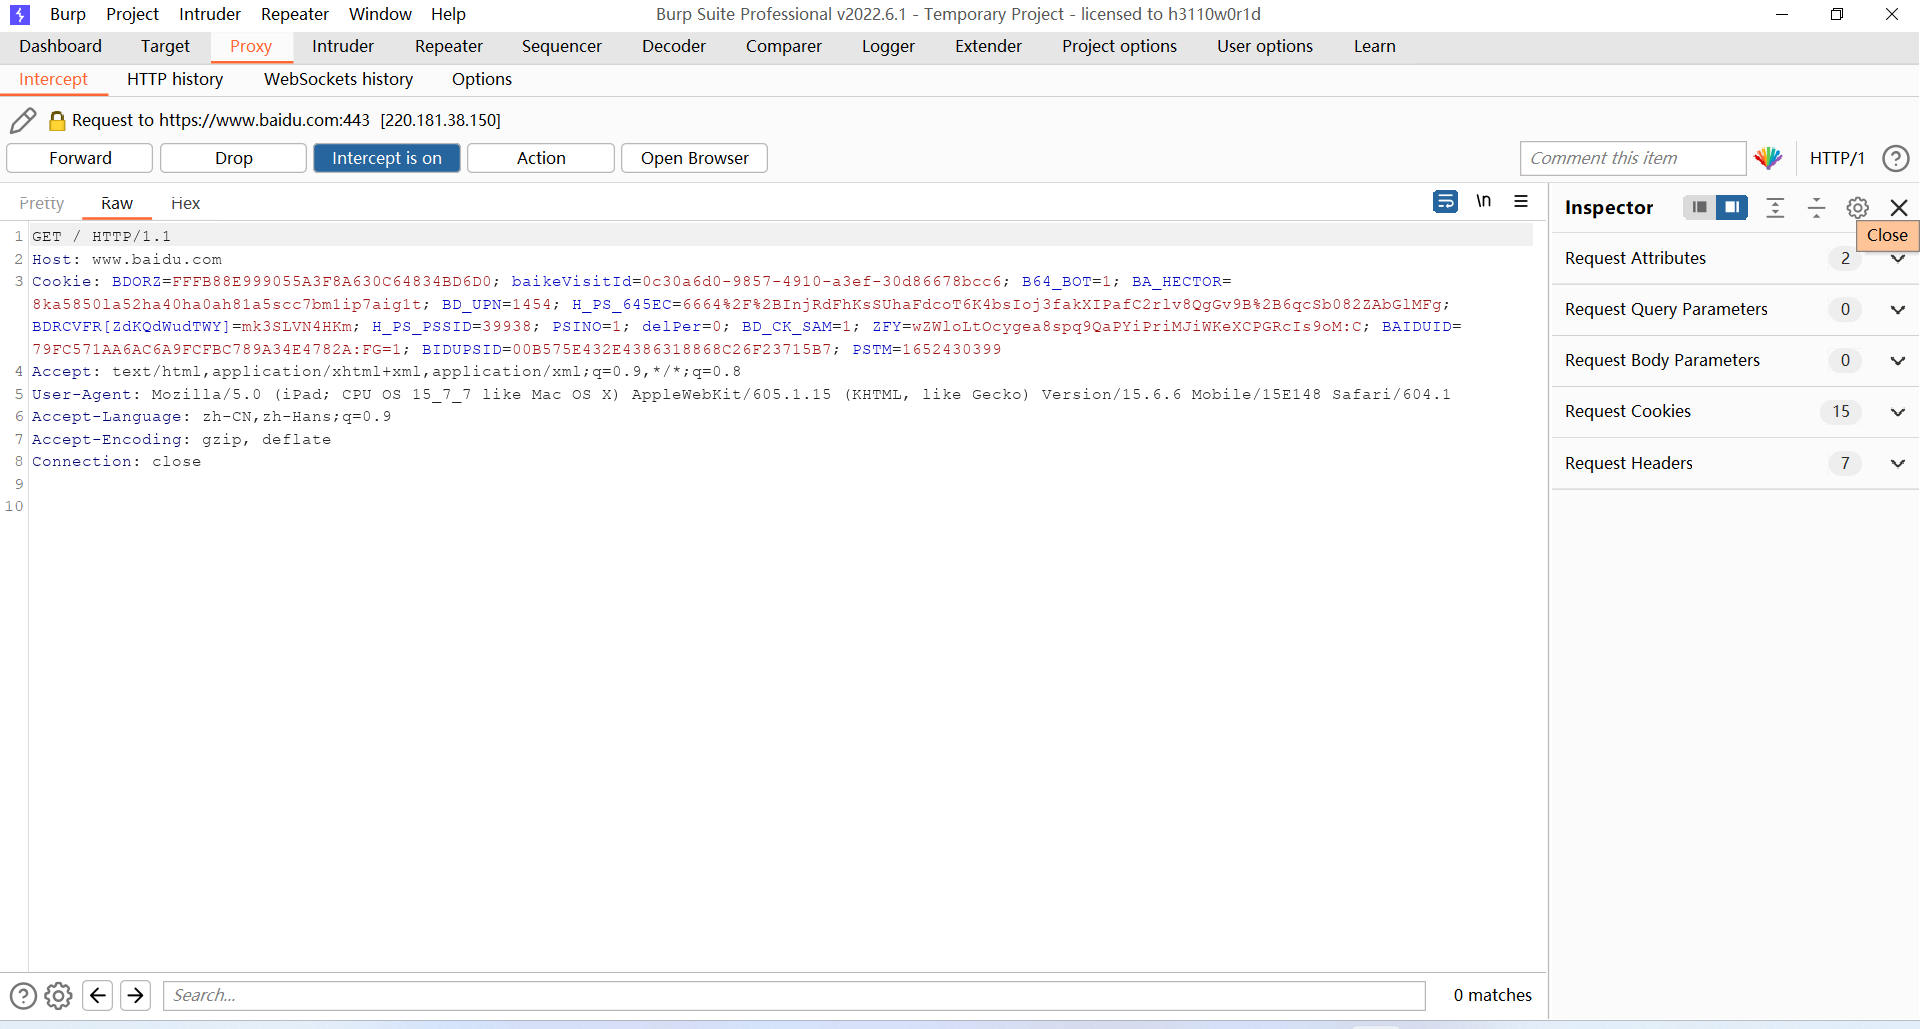This screenshot has height=1029, width=1920.
Task: Switch editor to Raw view
Action: (x=117, y=203)
